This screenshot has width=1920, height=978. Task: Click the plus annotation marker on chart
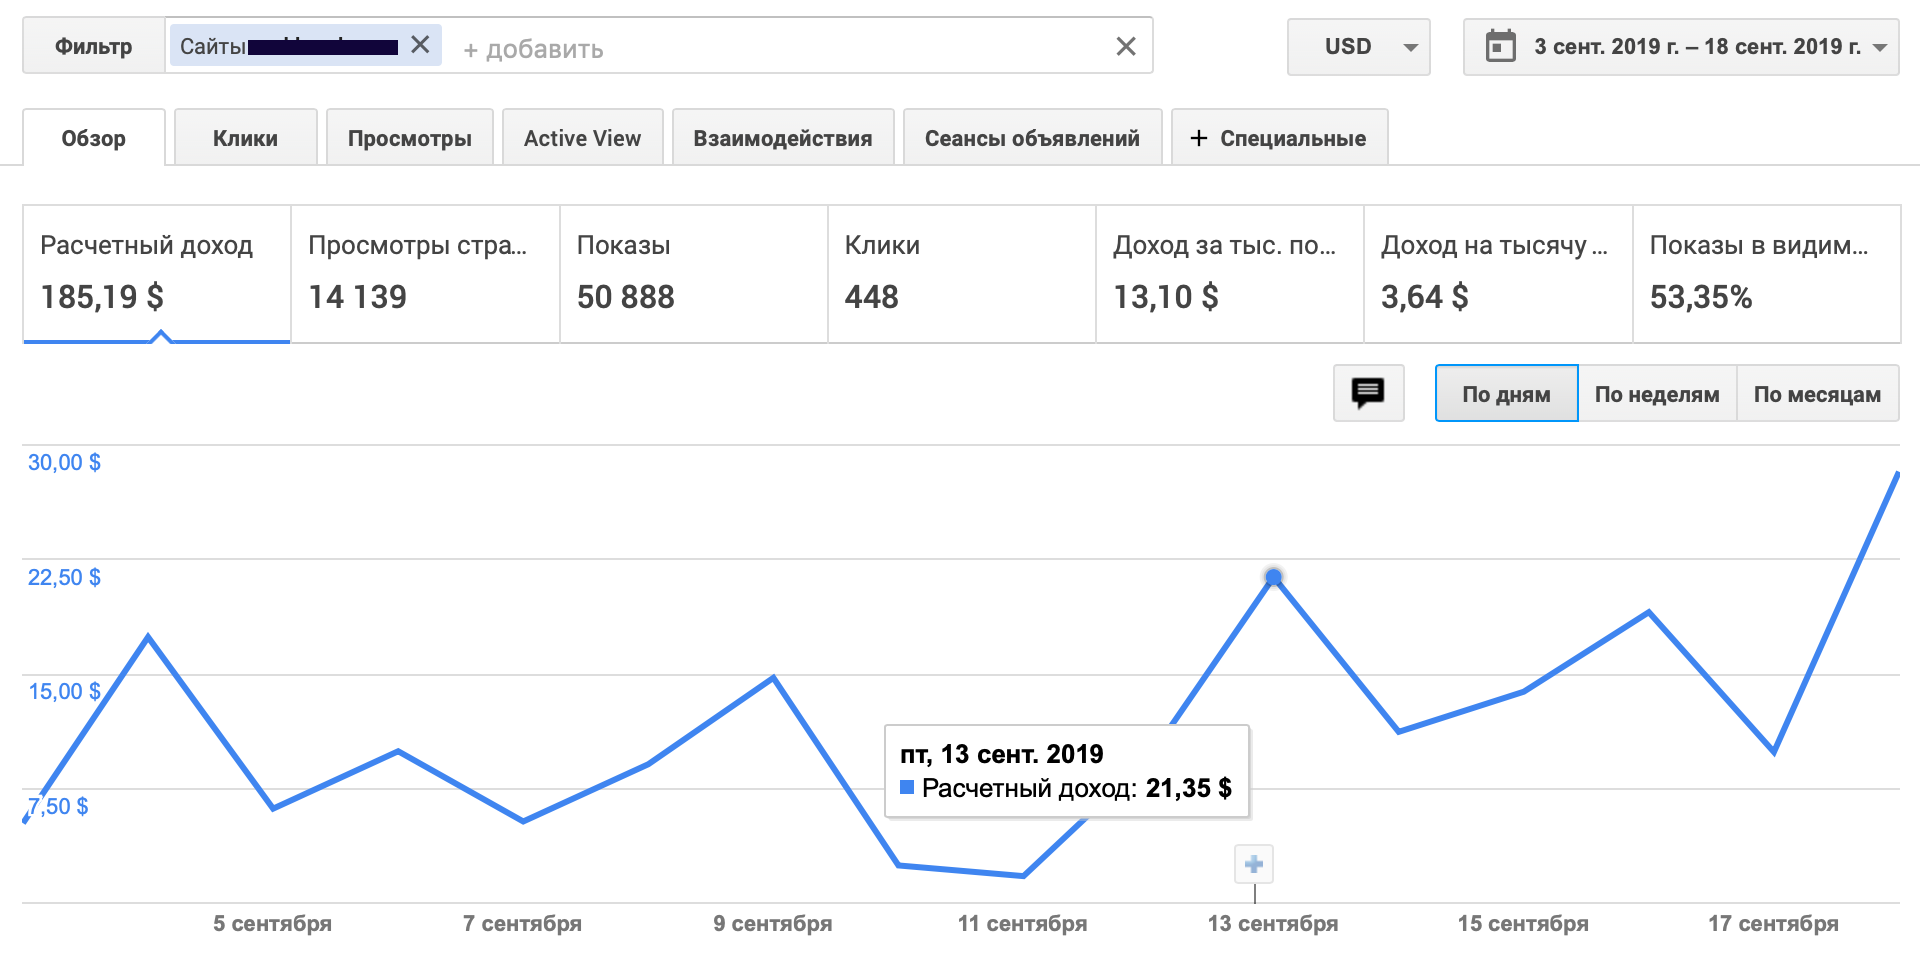[x=1254, y=864]
